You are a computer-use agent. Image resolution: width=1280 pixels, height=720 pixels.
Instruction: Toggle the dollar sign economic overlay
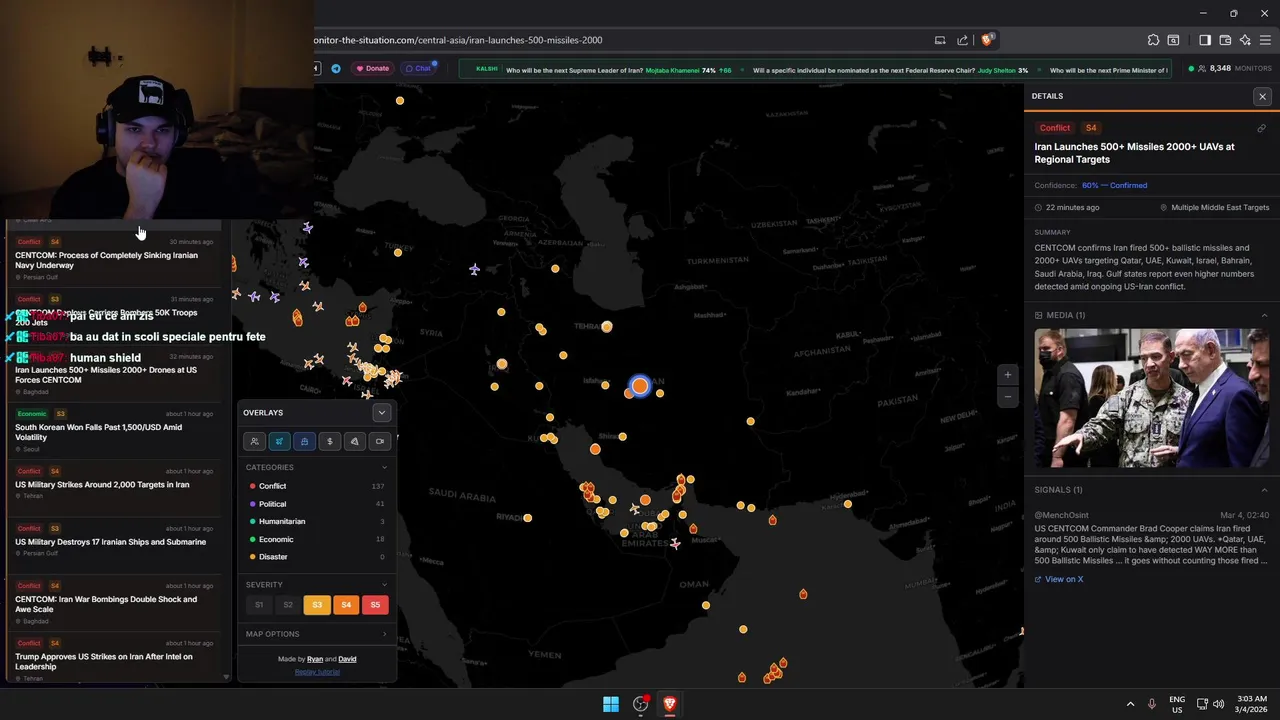click(x=329, y=441)
